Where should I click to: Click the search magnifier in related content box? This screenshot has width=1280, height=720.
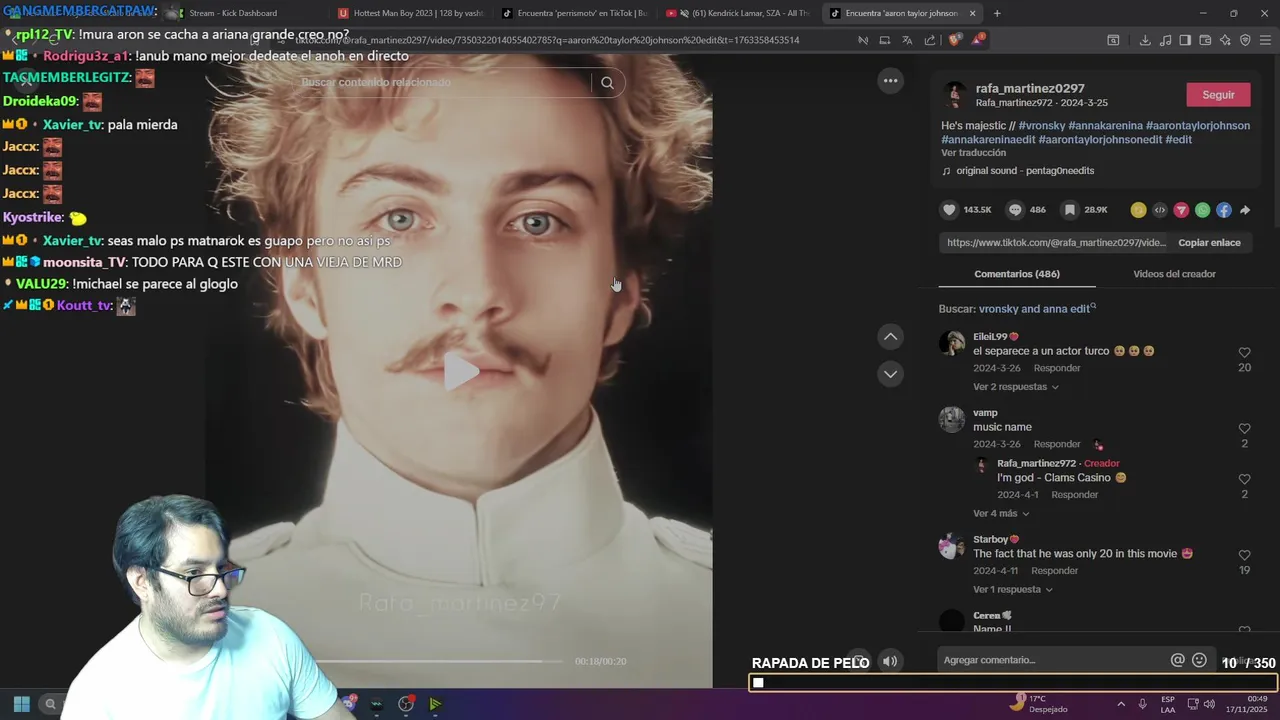[x=607, y=83]
